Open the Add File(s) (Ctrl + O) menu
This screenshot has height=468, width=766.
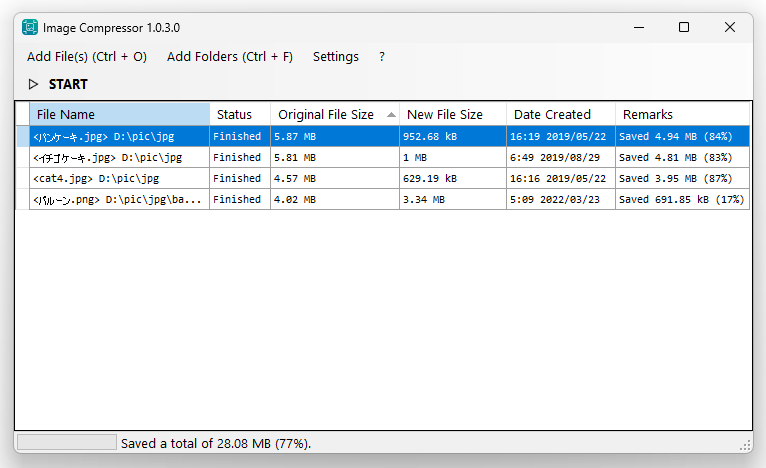click(x=86, y=57)
